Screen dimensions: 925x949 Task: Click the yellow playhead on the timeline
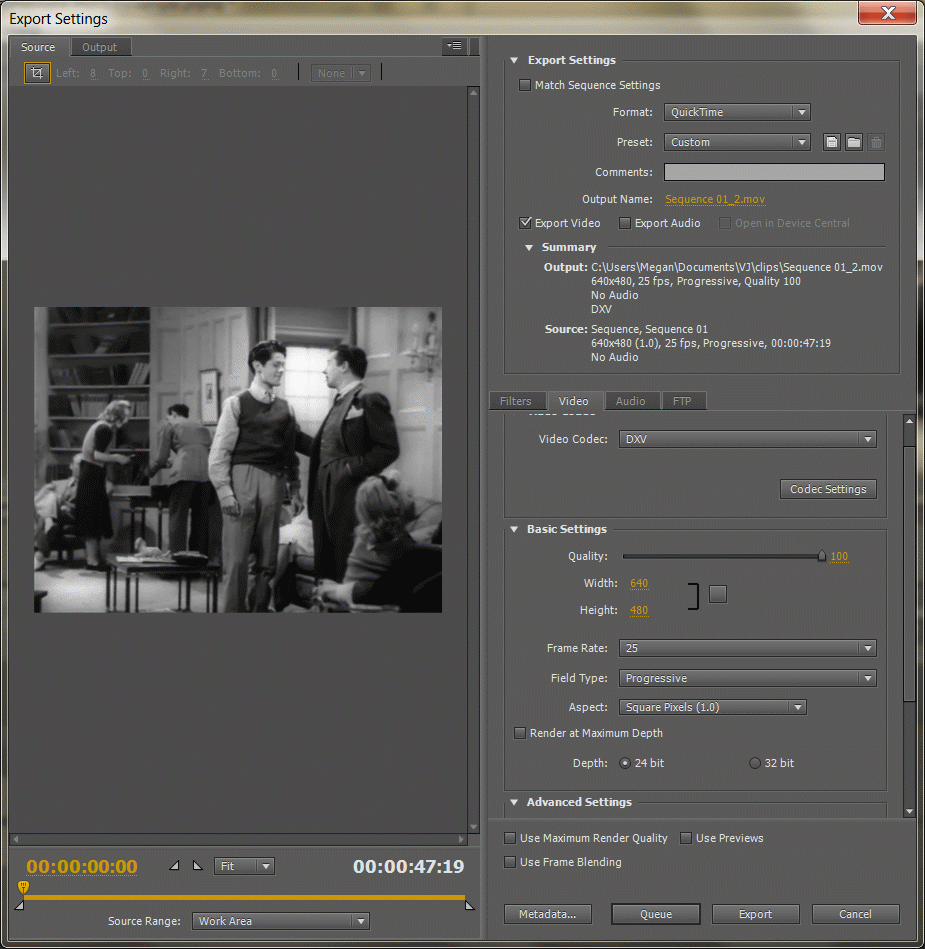[x=23, y=887]
